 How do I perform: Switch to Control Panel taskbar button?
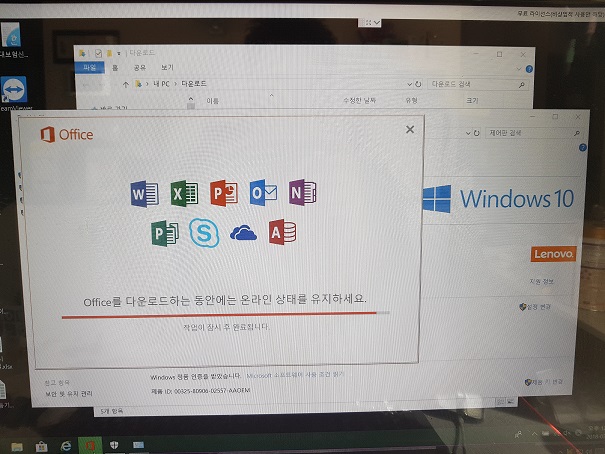(138, 445)
